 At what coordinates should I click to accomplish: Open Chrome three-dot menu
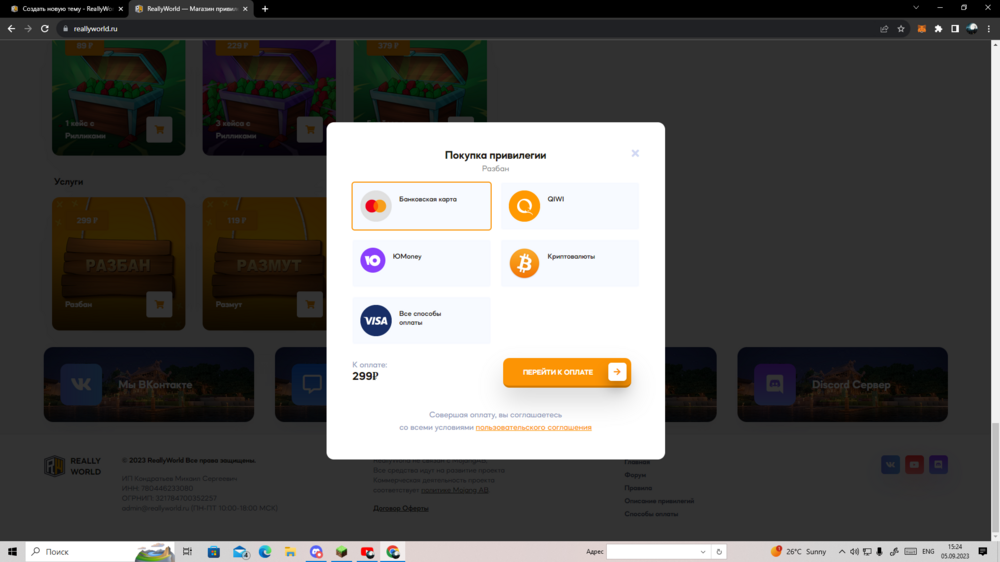989,29
